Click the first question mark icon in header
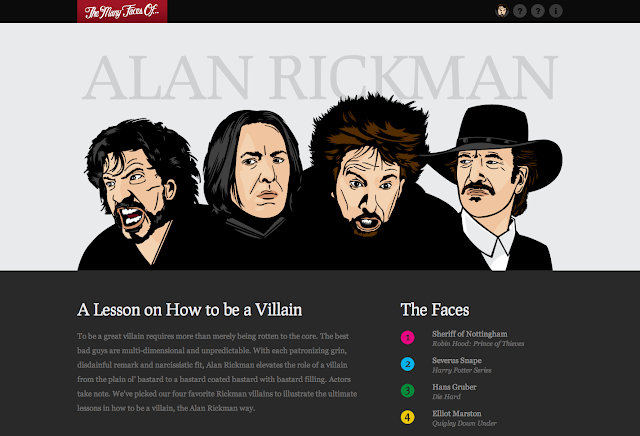640x436 pixels. click(x=520, y=11)
